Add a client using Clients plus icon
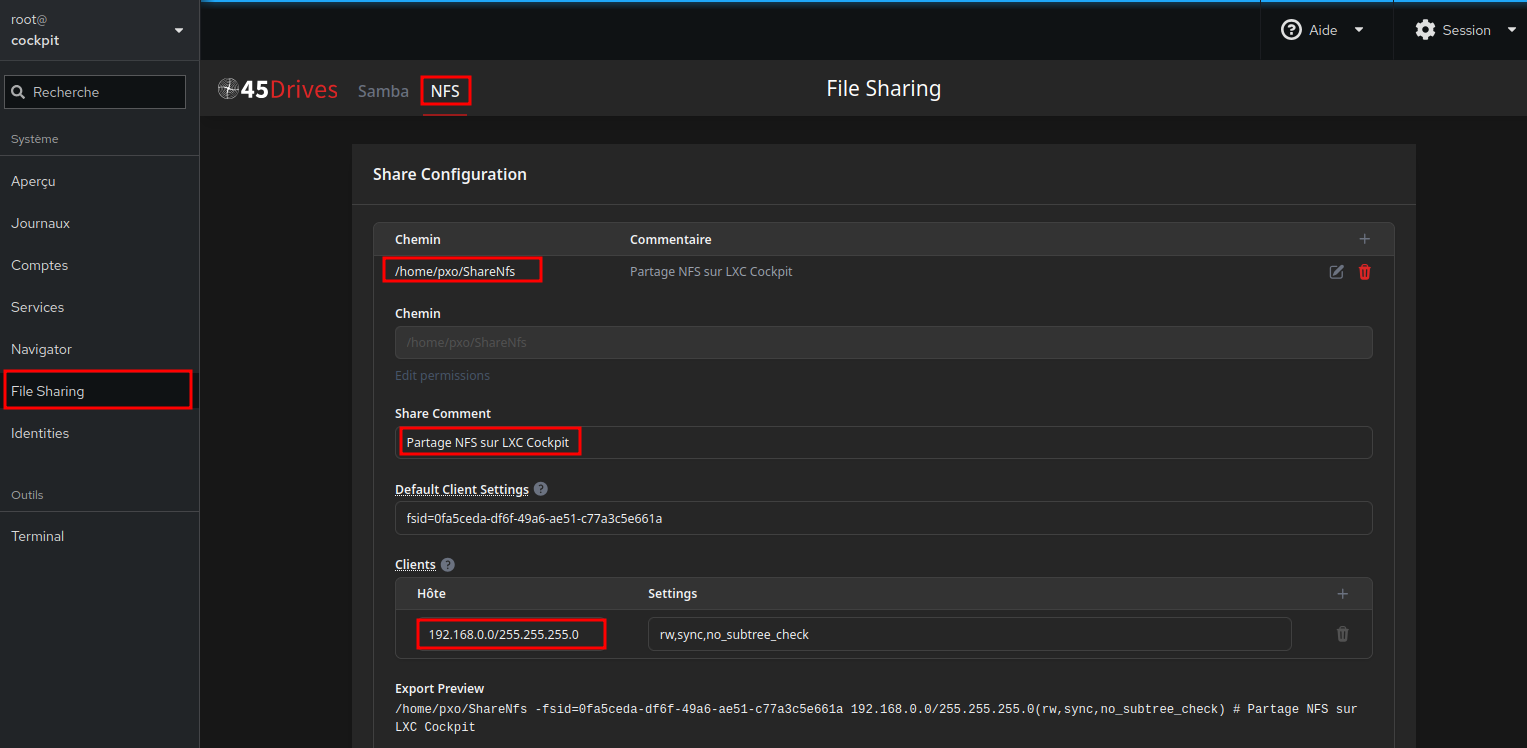The image size is (1527, 748). tap(1342, 594)
